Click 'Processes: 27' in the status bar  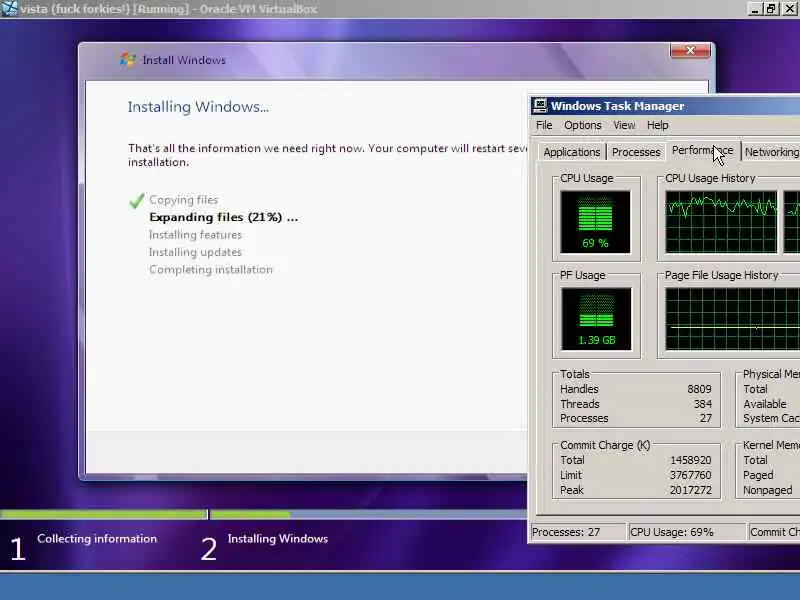(578, 532)
